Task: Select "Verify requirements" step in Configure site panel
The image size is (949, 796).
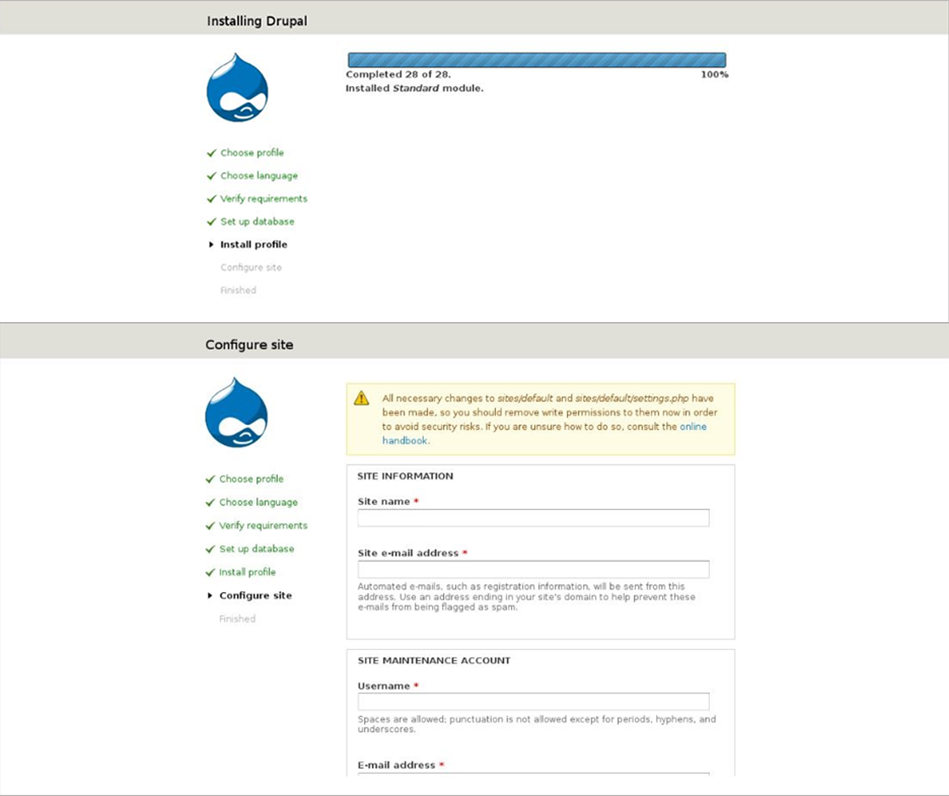Action: pos(263,525)
